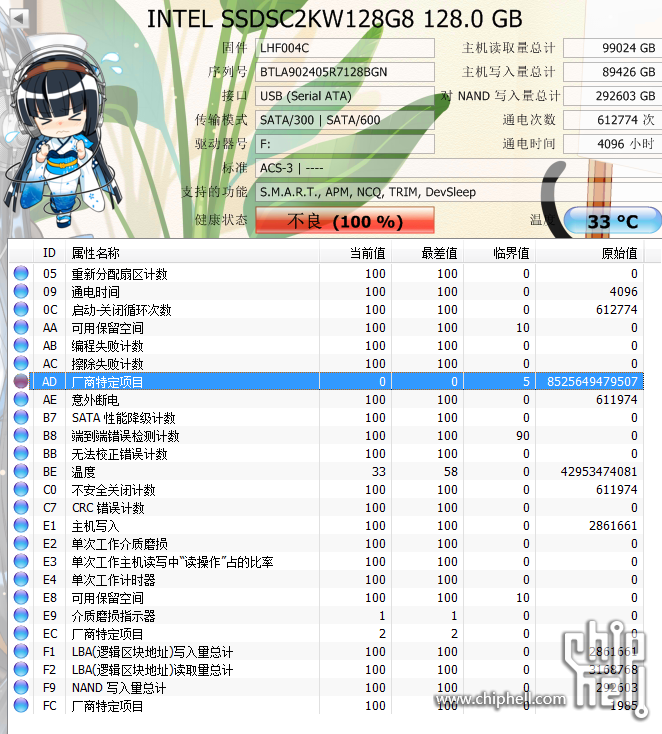Click the standard field ACS-3
The image size is (662, 734).
(x=458, y=168)
